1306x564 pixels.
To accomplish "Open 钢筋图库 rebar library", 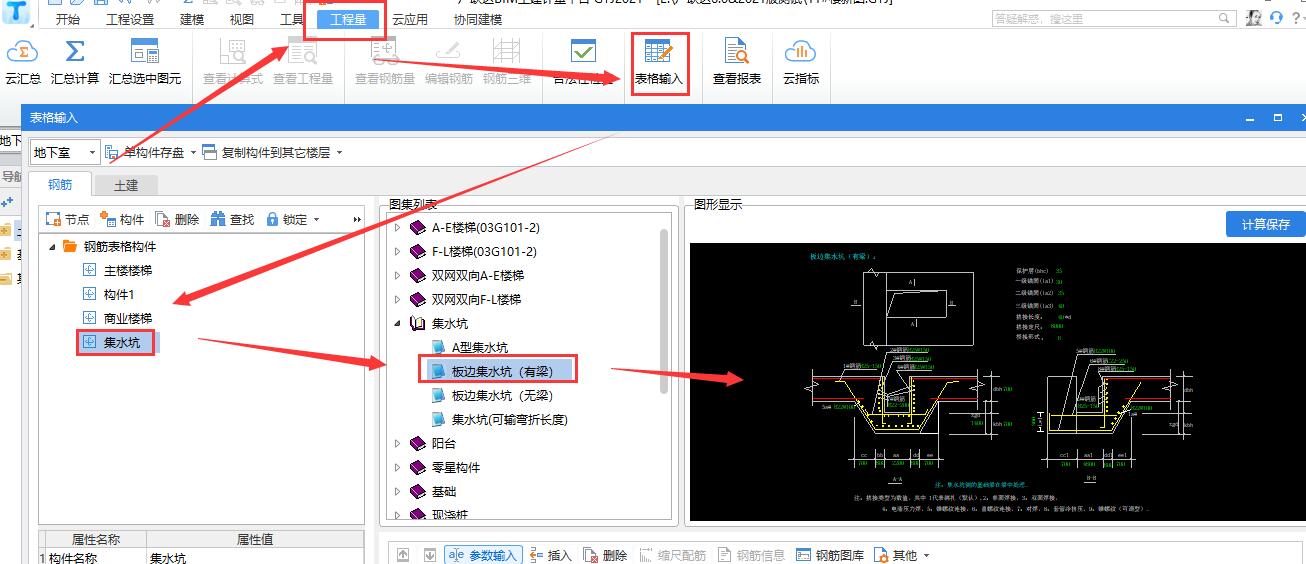I will (830, 555).
